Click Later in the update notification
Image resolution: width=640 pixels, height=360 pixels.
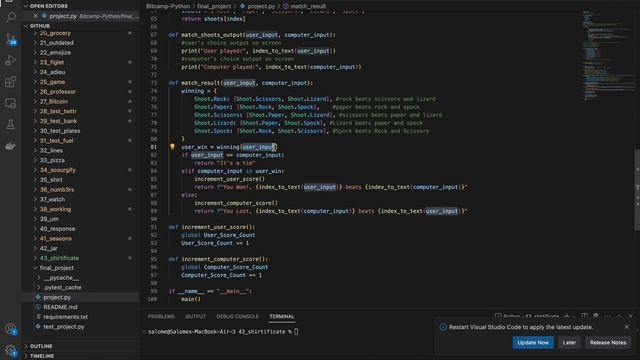(569, 342)
